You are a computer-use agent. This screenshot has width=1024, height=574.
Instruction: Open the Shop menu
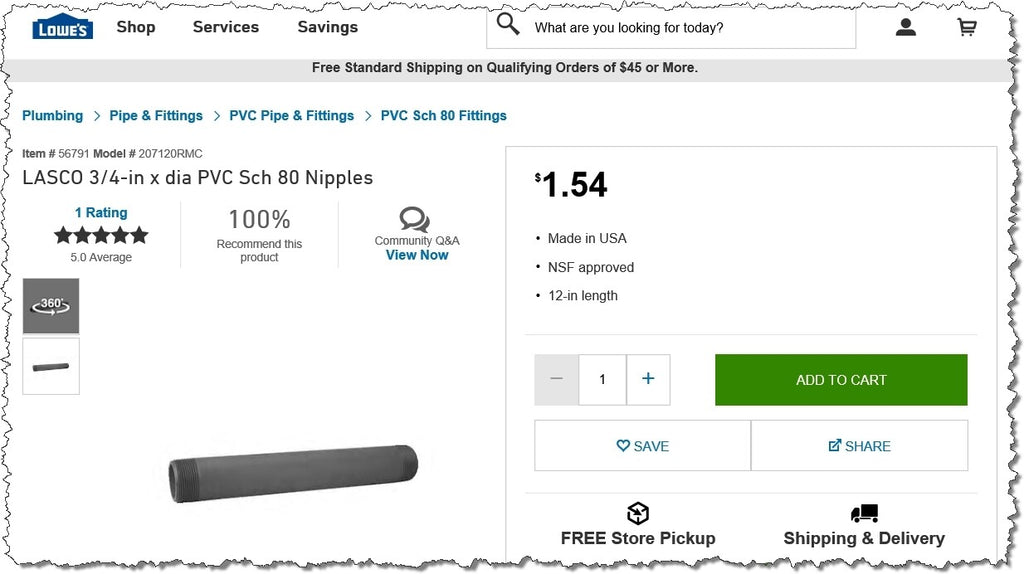click(136, 27)
